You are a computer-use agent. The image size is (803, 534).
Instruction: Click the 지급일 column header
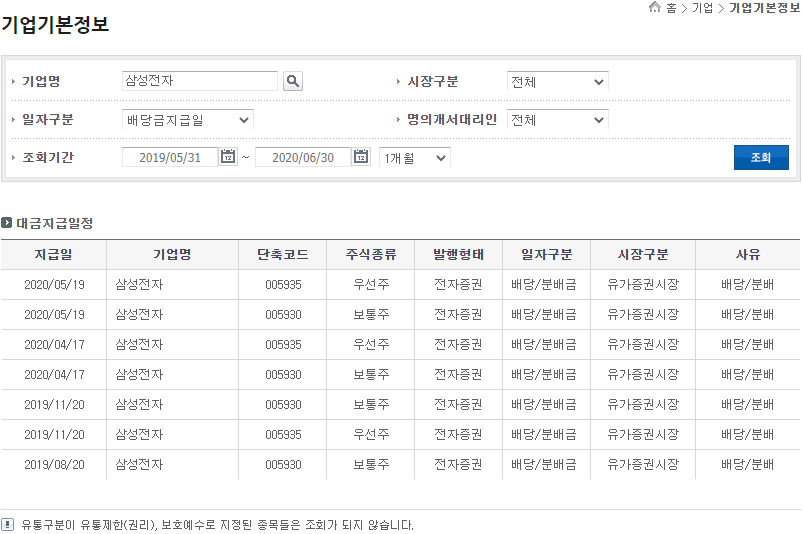[53, 254]
